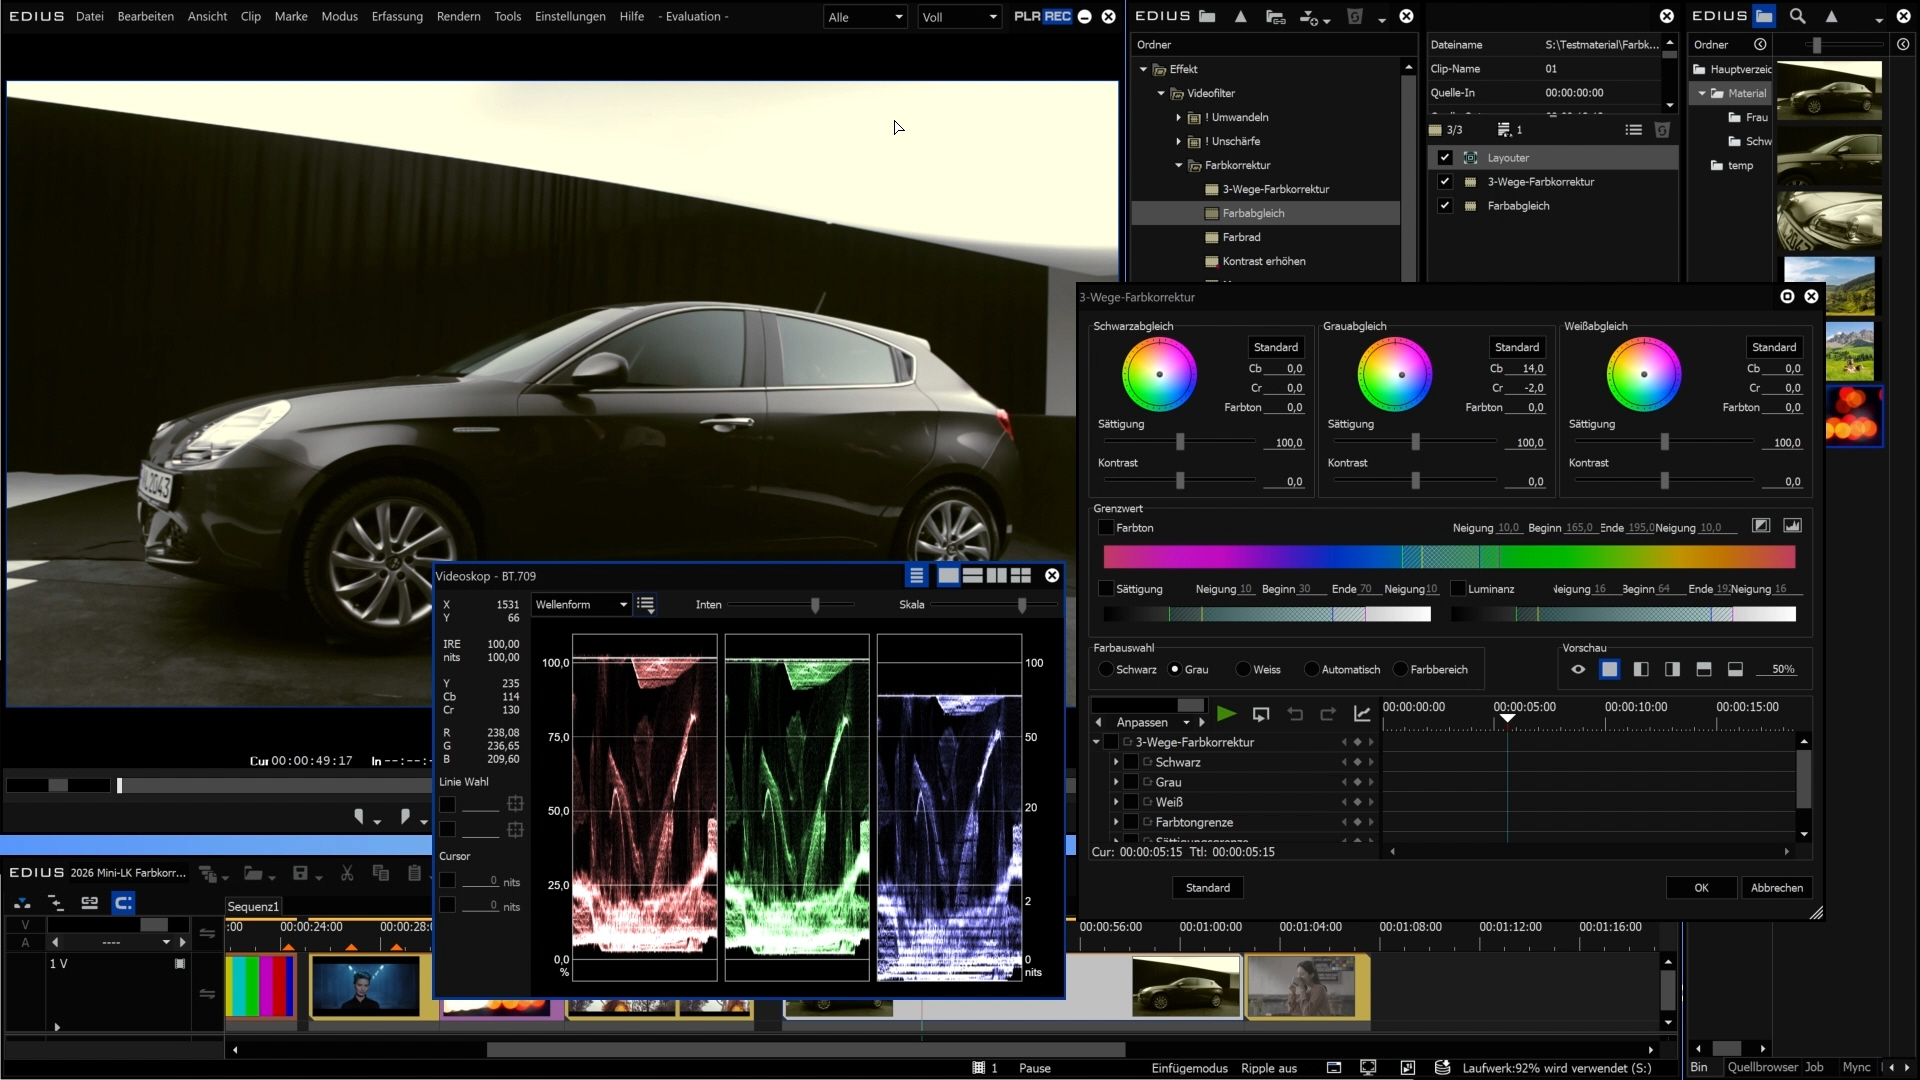
Task: Uncheck the Farbabgleich filter checkbox
Action: coord(1444,206)
